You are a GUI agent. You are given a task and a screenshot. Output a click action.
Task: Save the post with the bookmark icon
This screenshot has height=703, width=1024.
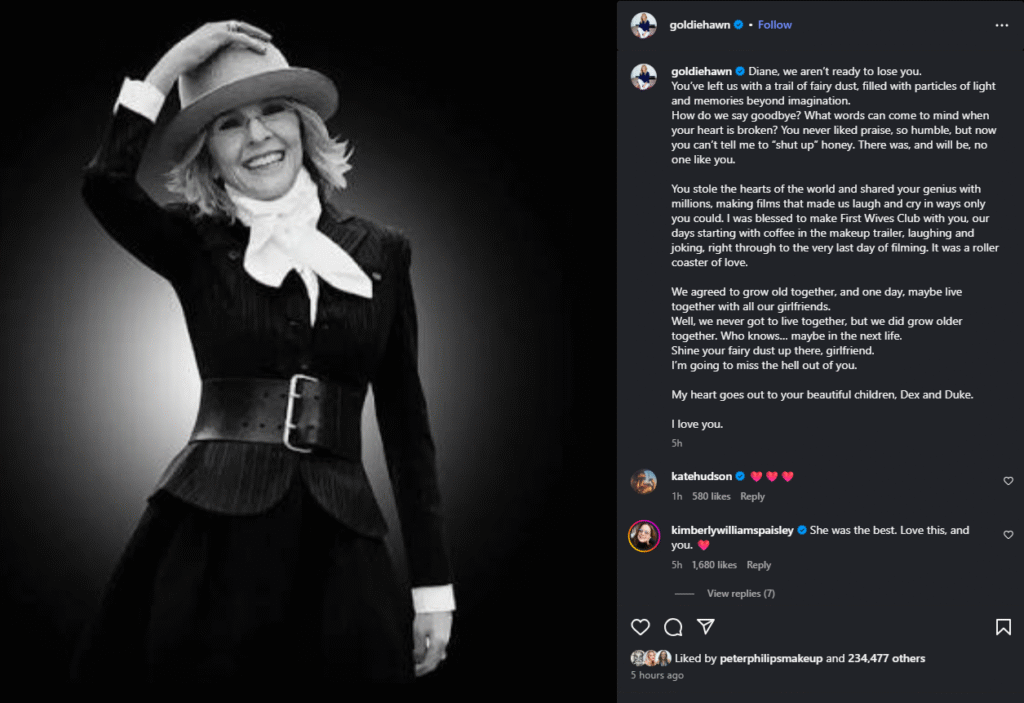coord(1003,627)
